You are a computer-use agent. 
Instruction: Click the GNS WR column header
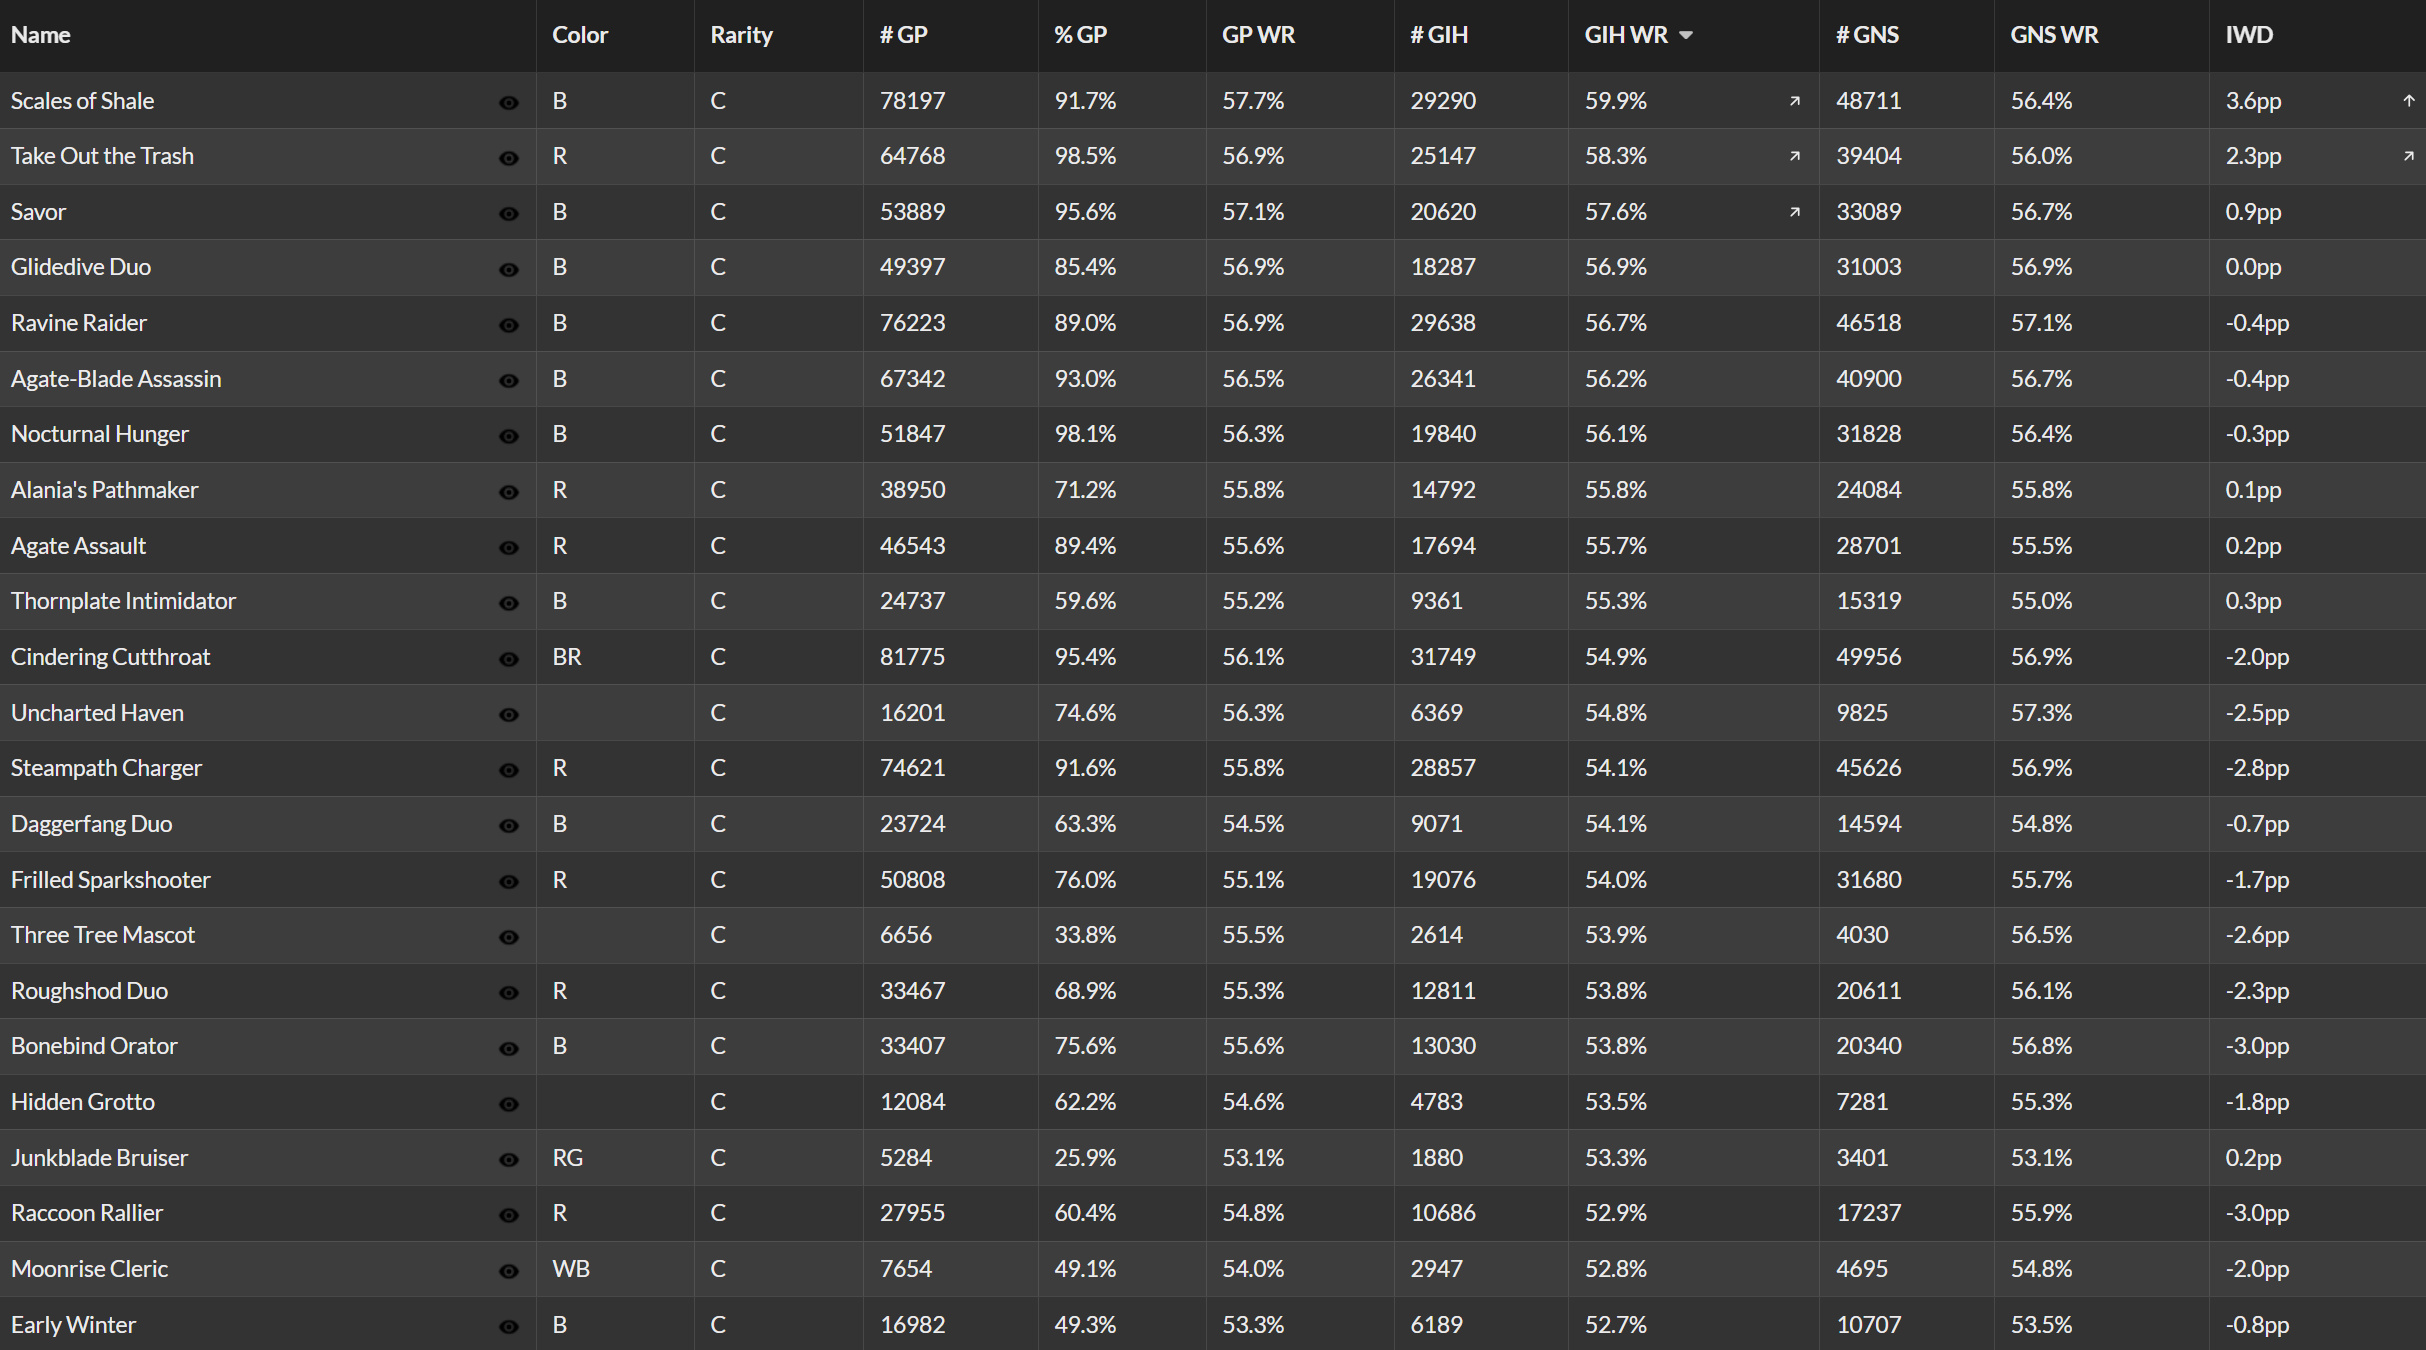(x=2054, y=35)
